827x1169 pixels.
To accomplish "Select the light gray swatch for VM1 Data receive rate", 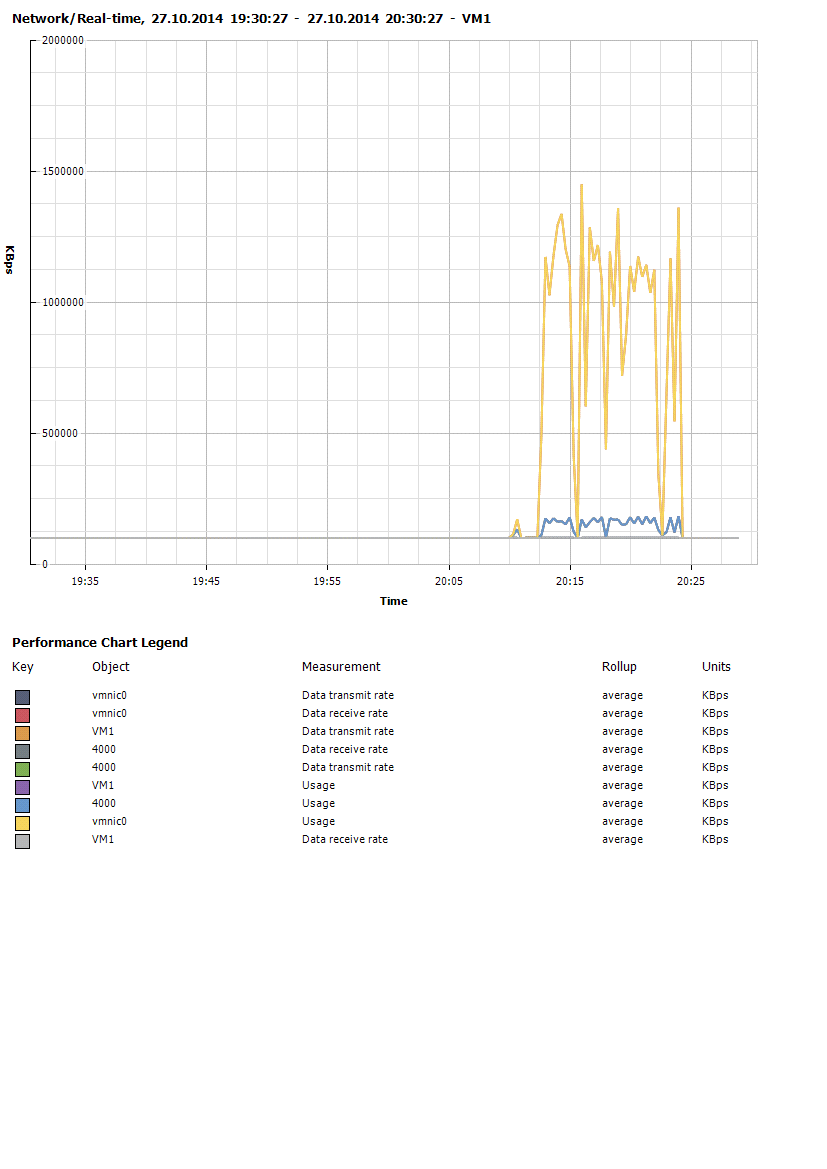I will pyautogui.click(x=22, y=841).
